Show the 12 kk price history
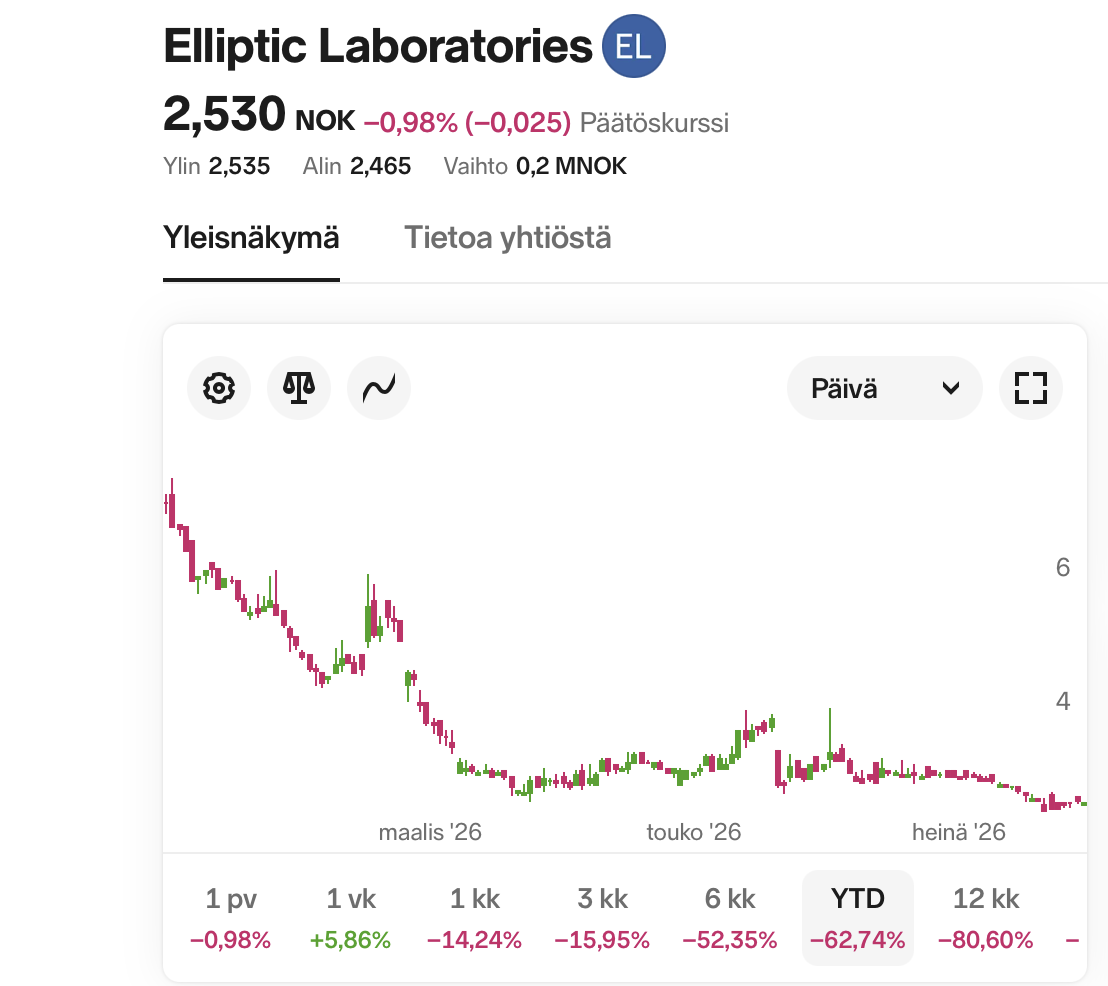 (986, 917)
